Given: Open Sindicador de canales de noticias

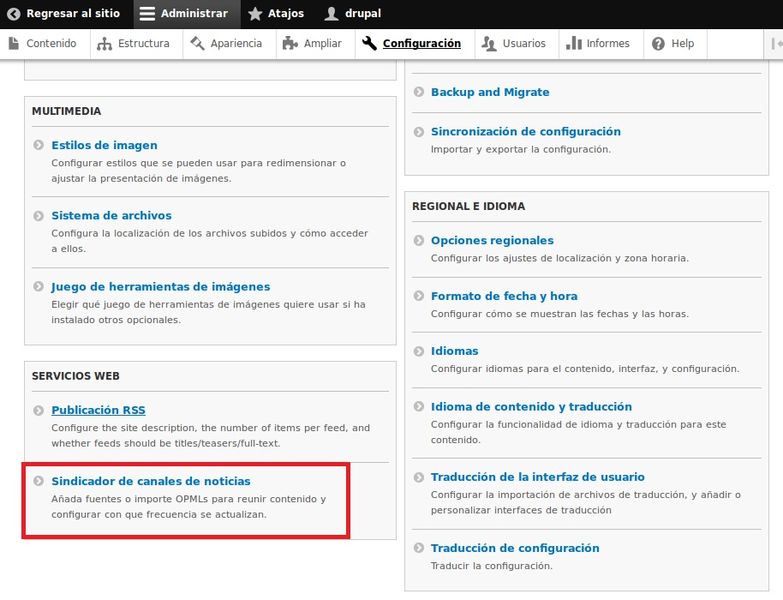Looking at the screenshot, I should tap(151, 481).
